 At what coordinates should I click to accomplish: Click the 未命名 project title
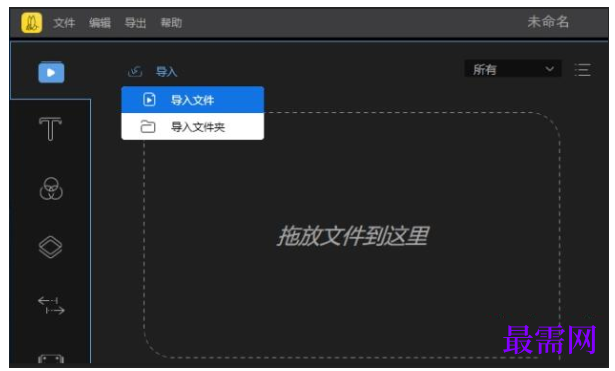(548, 22)
